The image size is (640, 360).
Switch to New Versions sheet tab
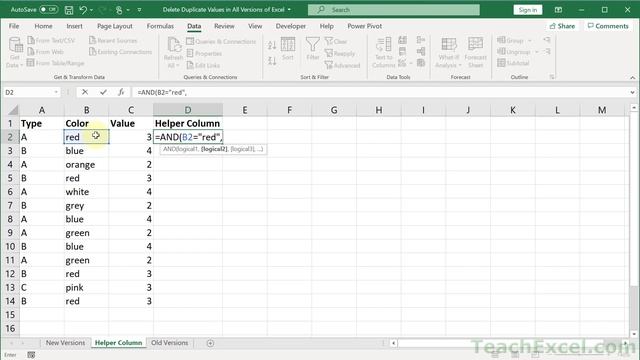(x=65, y=343)
